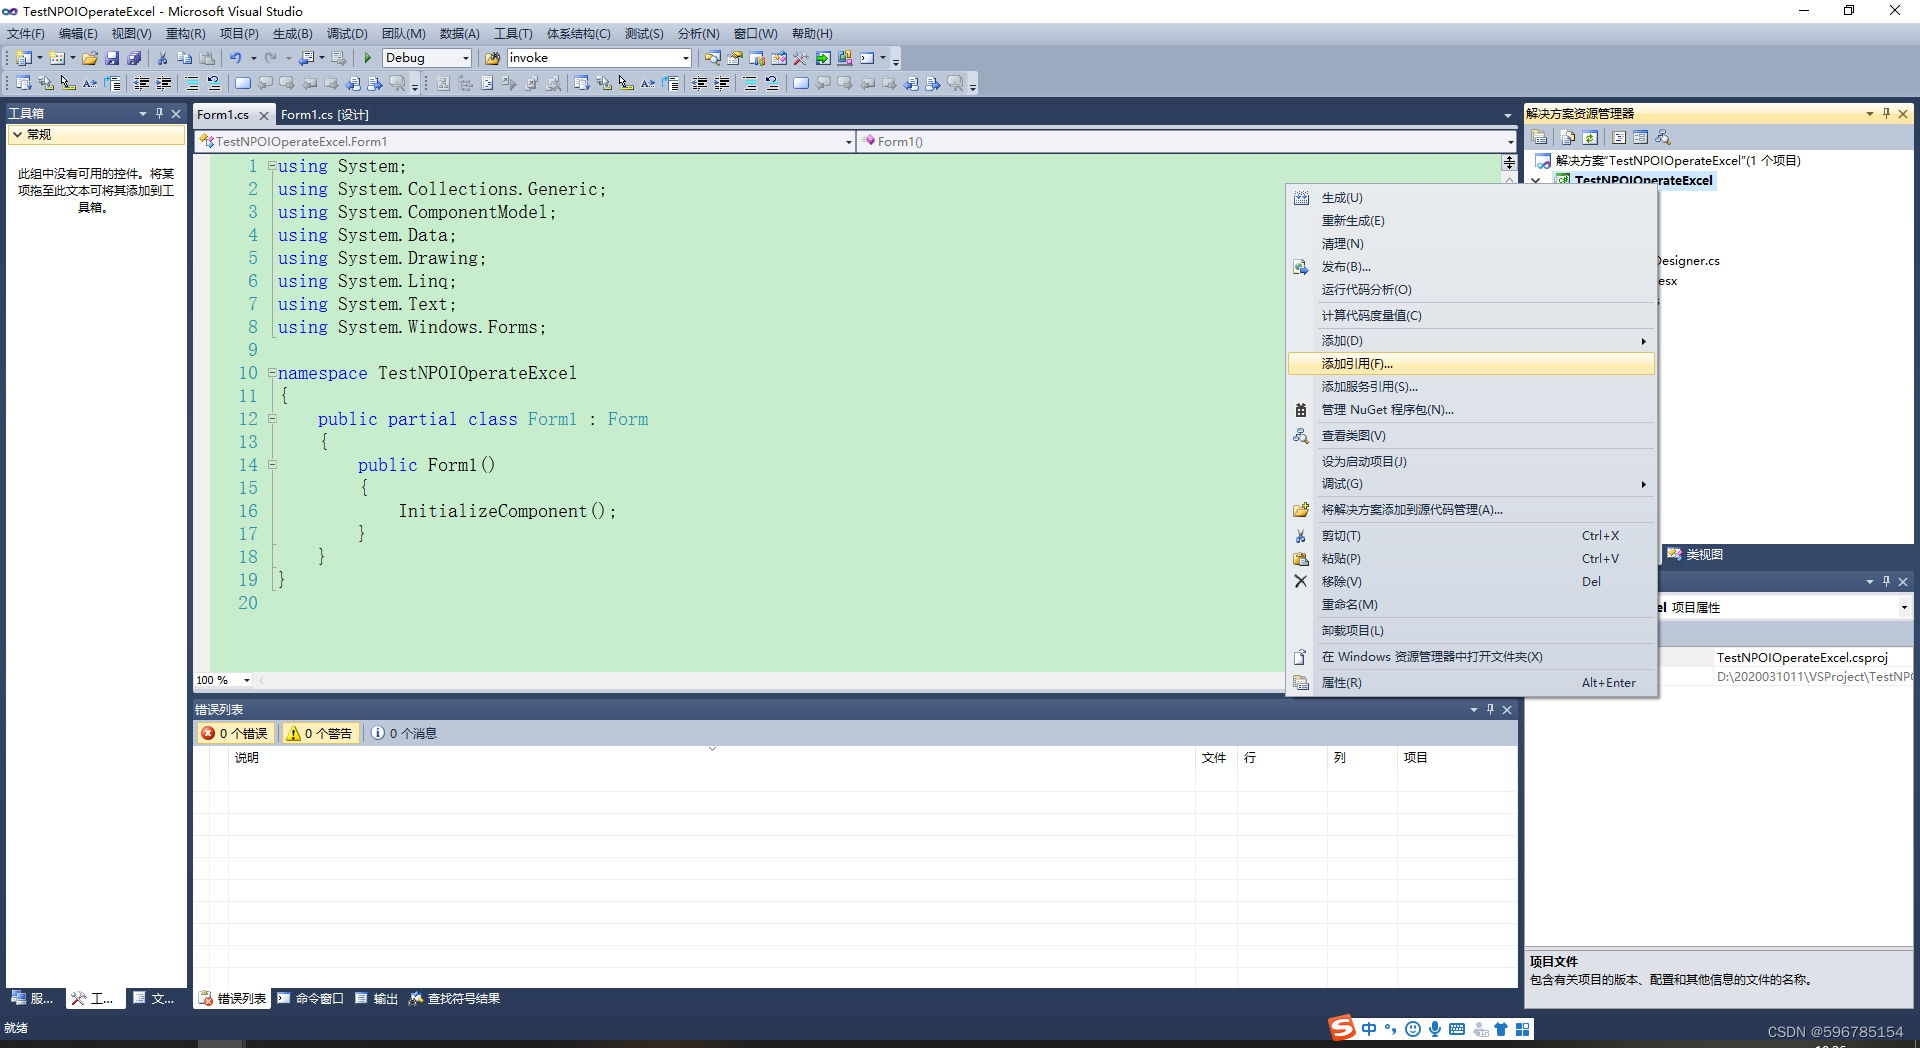Start debugging with the green play icon
This screenshot has height=1048, width=1920.
368,58
